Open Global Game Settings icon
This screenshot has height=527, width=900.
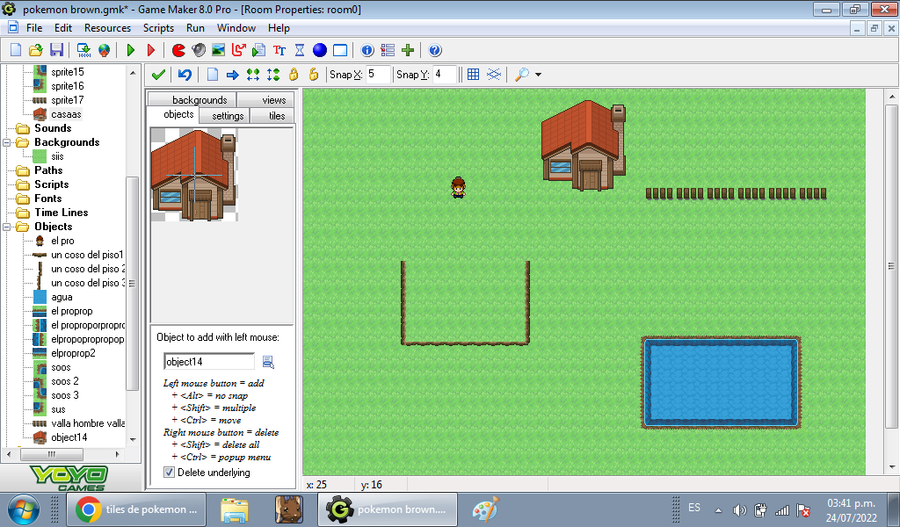[x=388, y=51]
